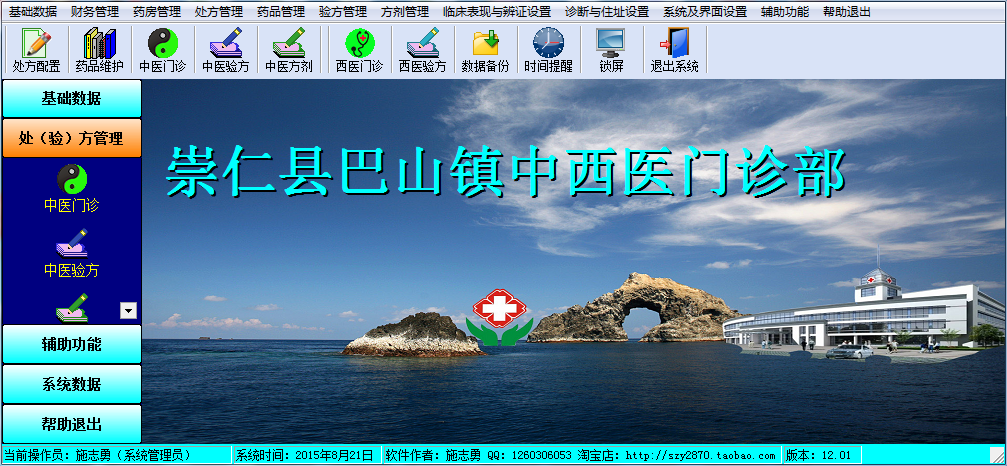Image resolution: width=1007 pixels, height=466 pixels.
Task: Click the red cross hospital emblem
Action: [499, 317]
